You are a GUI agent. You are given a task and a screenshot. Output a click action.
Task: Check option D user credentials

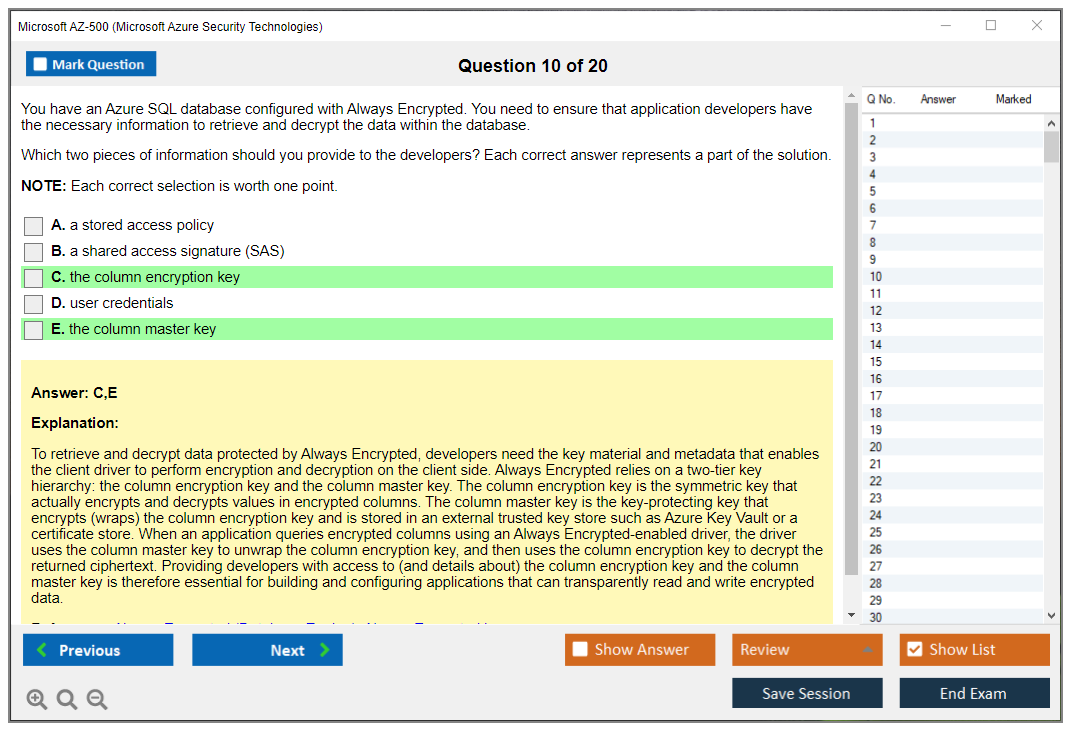click(34, 304)
